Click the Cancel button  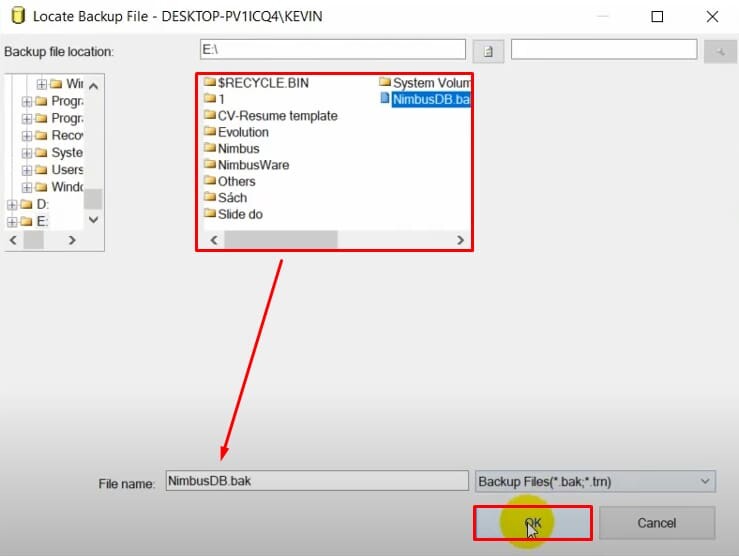coord(657,523)
